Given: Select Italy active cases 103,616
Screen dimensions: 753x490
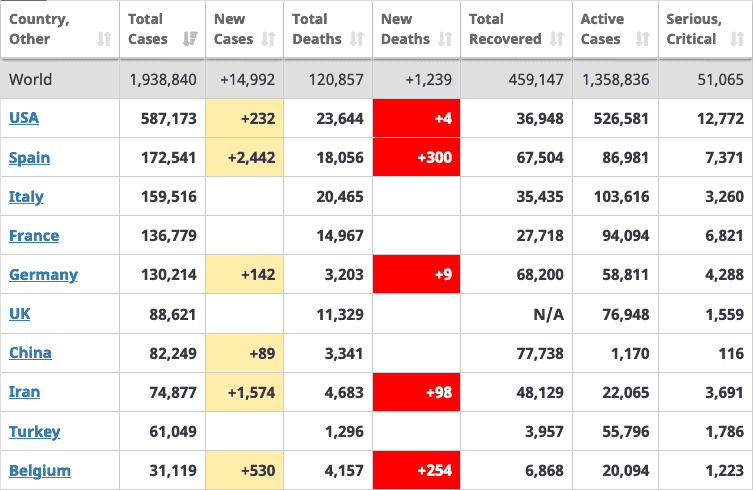Looking at the screenshot, I should 621,196.
